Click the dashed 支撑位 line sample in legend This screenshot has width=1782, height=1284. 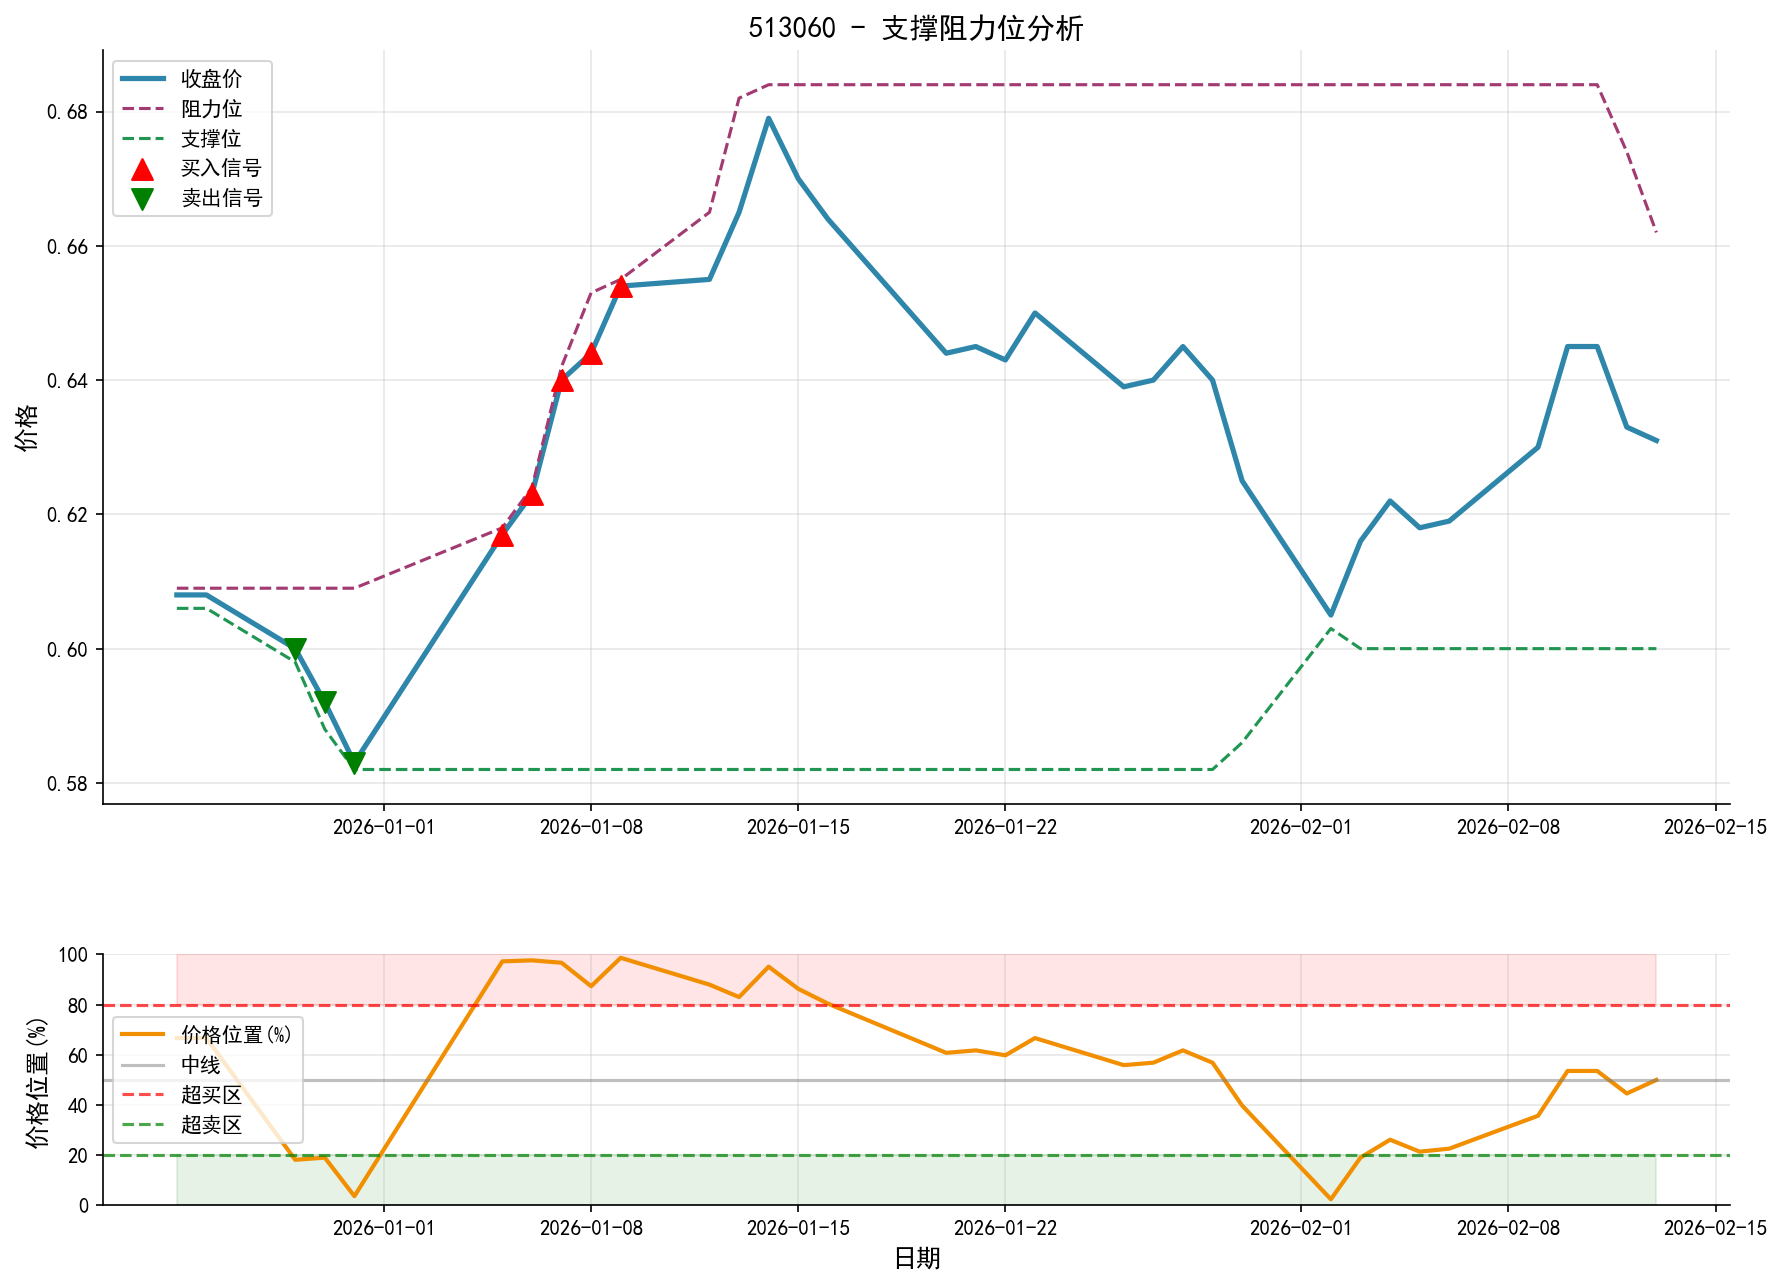click(142, 139)
